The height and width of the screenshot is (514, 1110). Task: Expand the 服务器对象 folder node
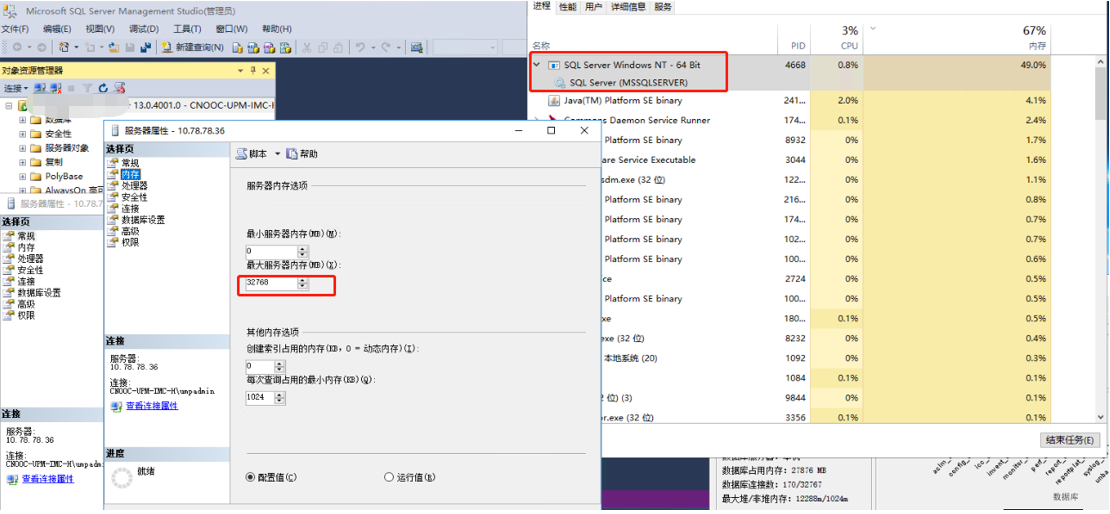[x=23, y=148]
